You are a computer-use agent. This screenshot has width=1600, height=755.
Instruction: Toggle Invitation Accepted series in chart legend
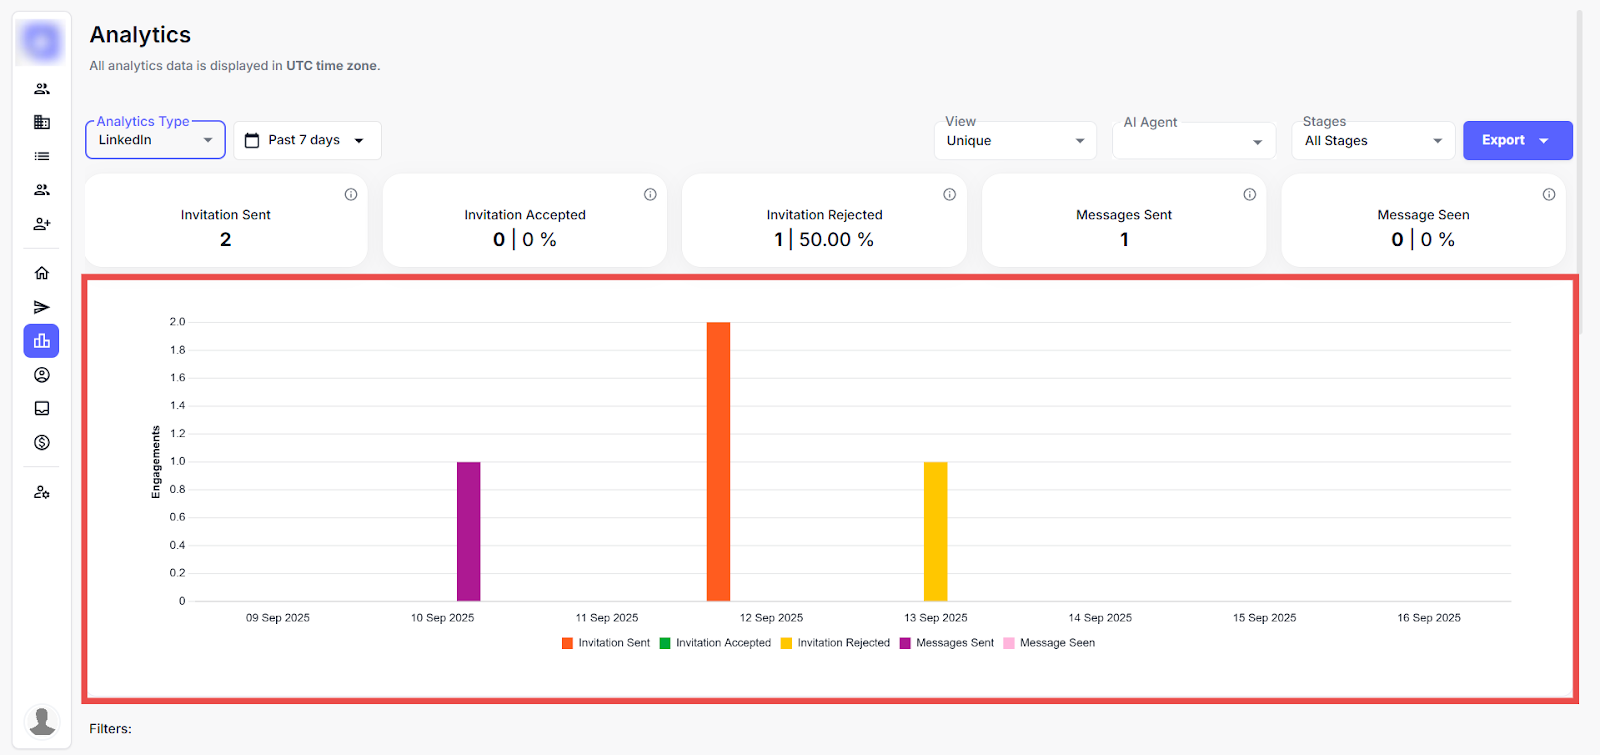tap(715, 643)
